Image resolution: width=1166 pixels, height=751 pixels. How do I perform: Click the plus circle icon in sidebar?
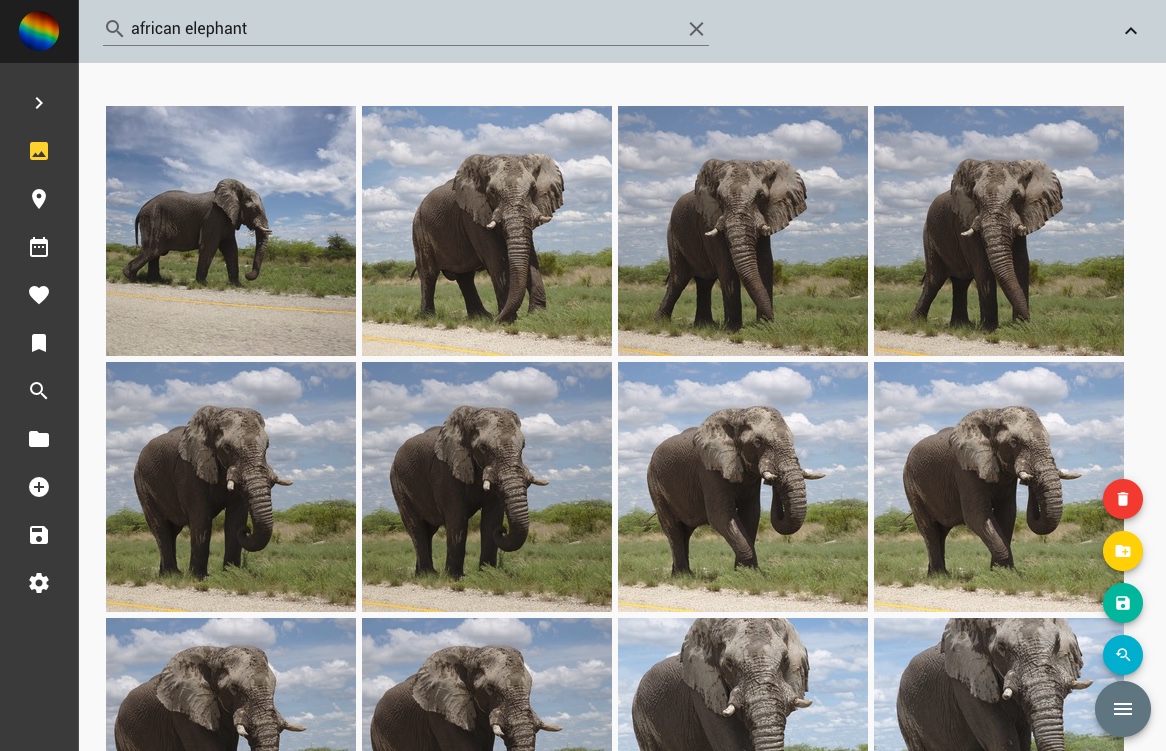click(39, 487)
